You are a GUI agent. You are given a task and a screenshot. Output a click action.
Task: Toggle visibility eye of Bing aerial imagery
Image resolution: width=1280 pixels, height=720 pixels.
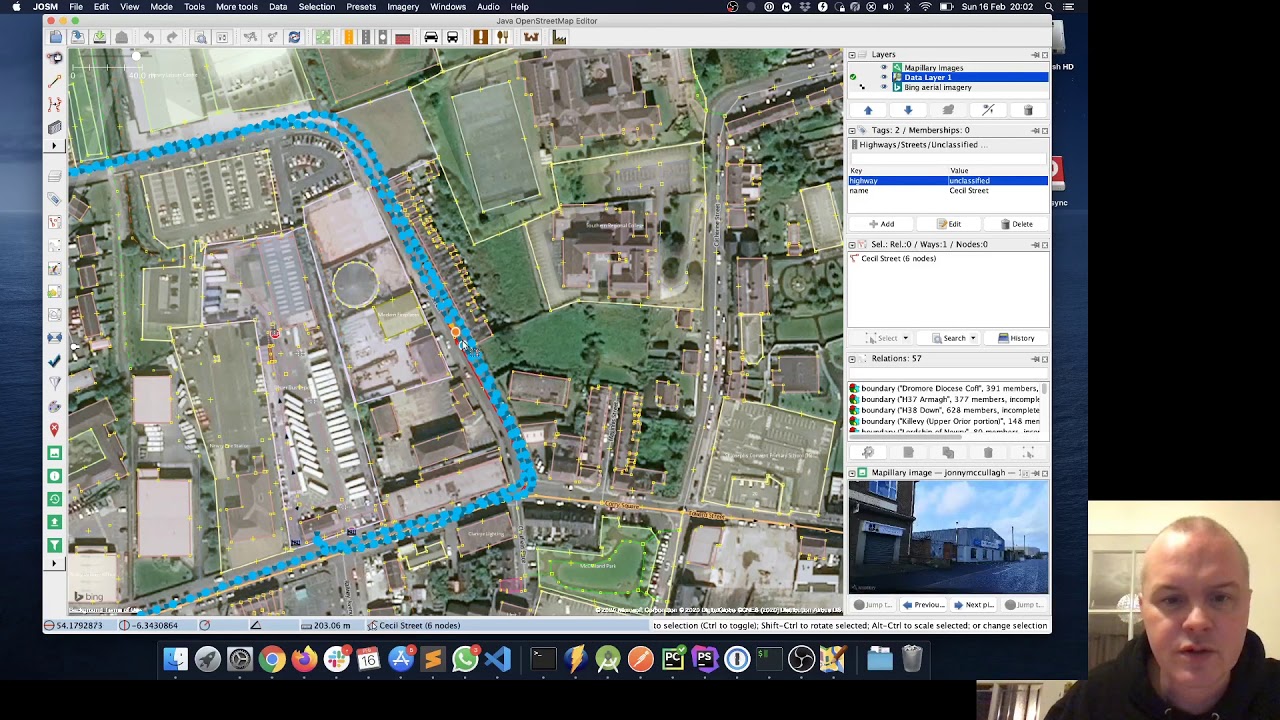[x=883, y=87]
